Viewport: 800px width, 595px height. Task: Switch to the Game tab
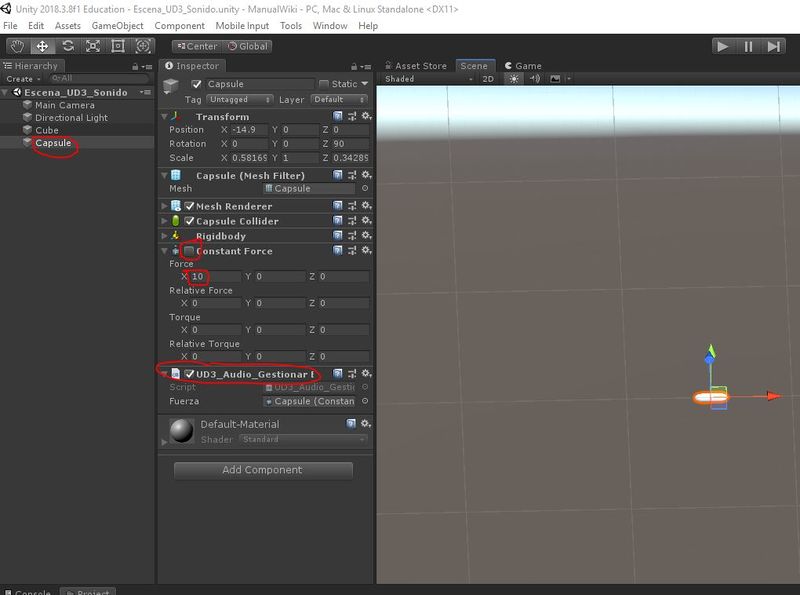(523, 66)
